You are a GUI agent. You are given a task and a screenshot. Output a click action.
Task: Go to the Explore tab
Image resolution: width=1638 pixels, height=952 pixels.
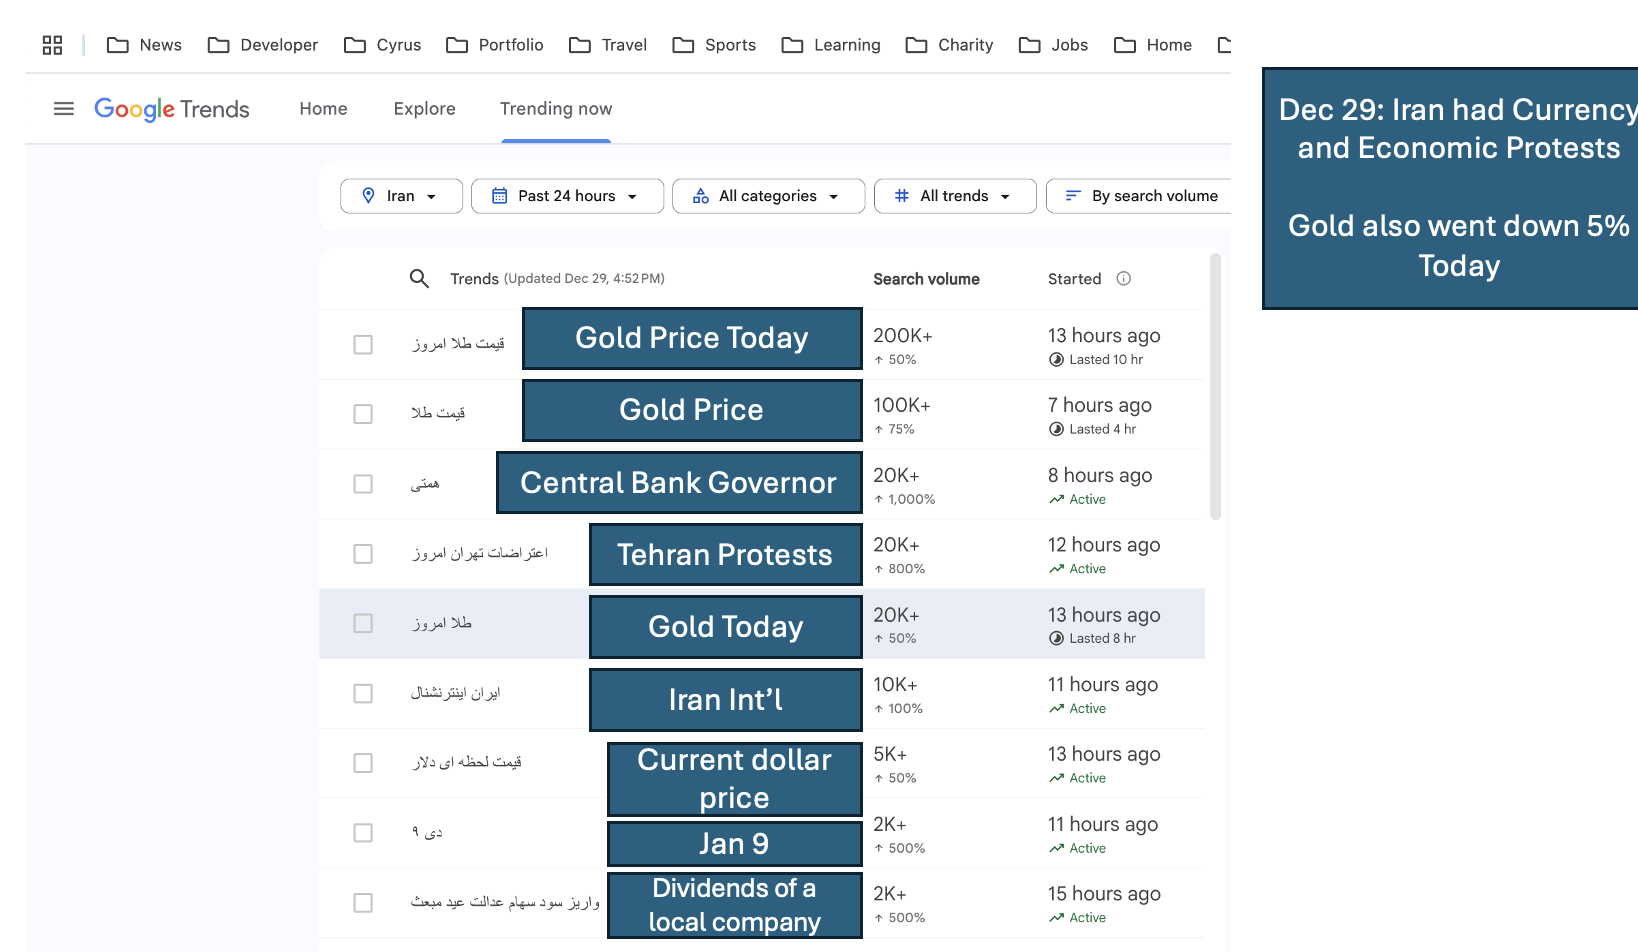[424, 109]
